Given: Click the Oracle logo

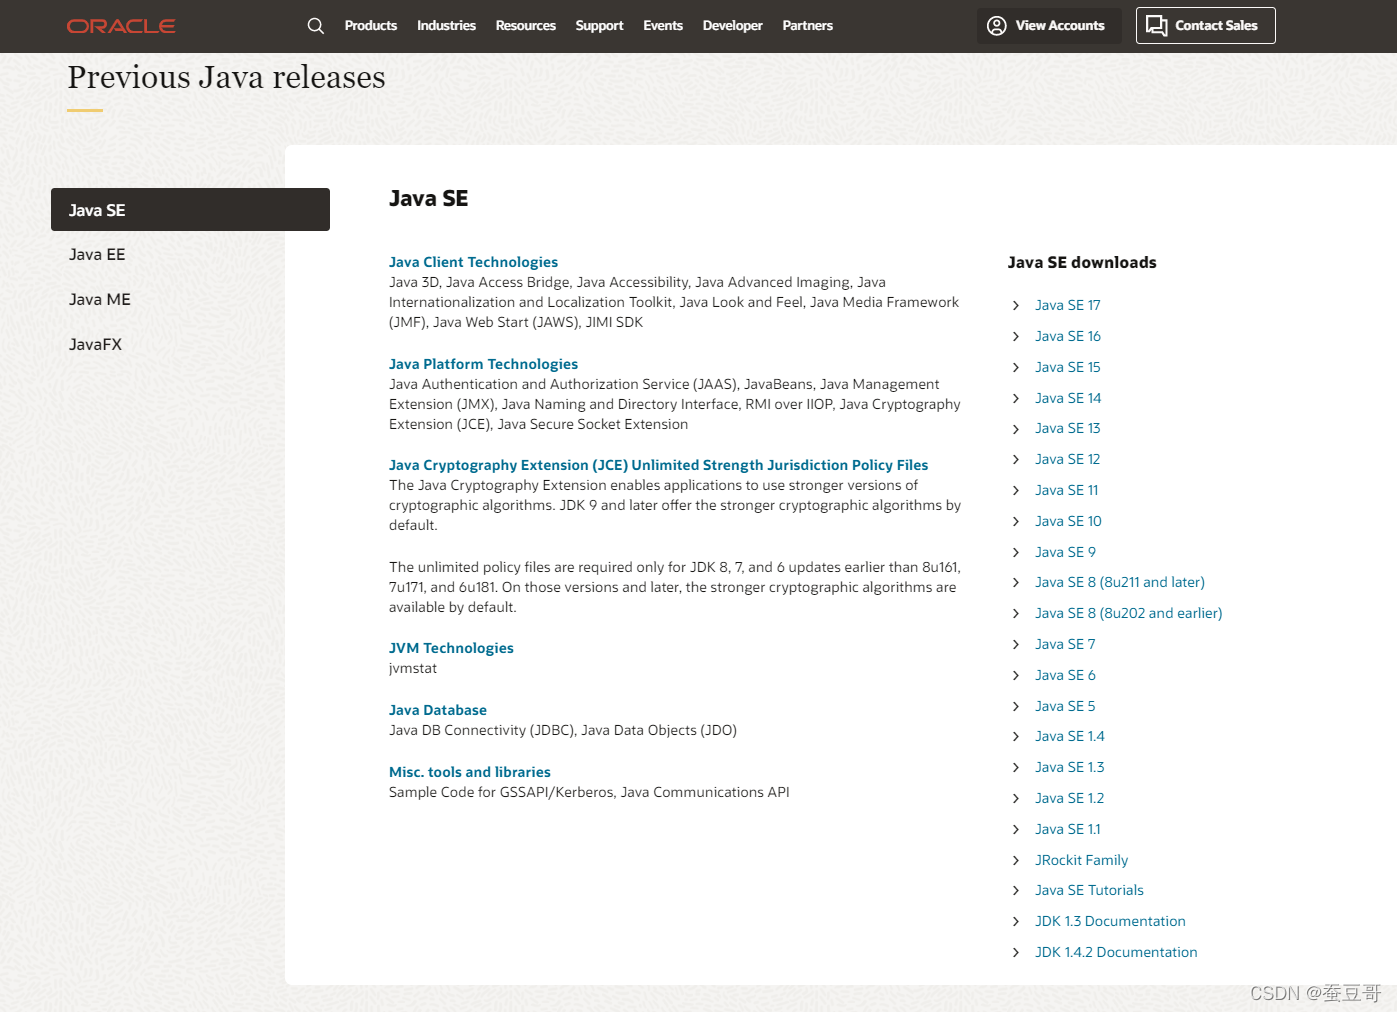Looking at the screenshot, I should (x=120, y=26).
